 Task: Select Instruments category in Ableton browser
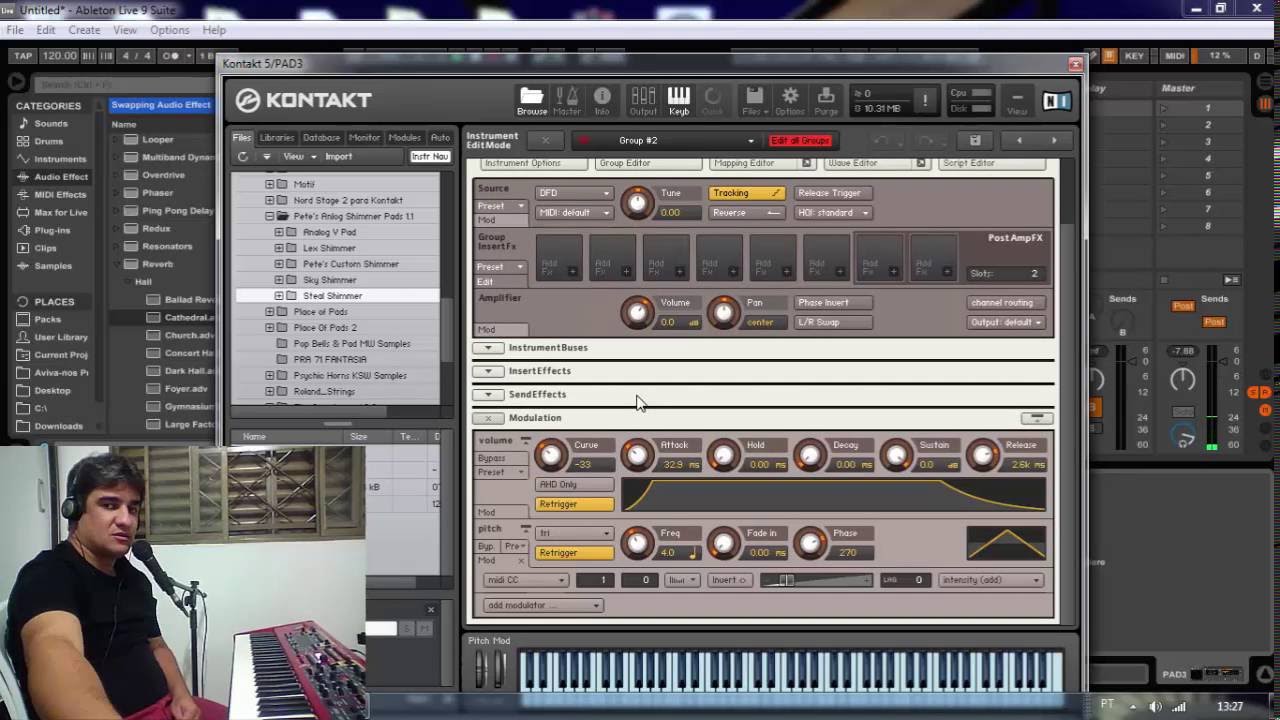60,159
